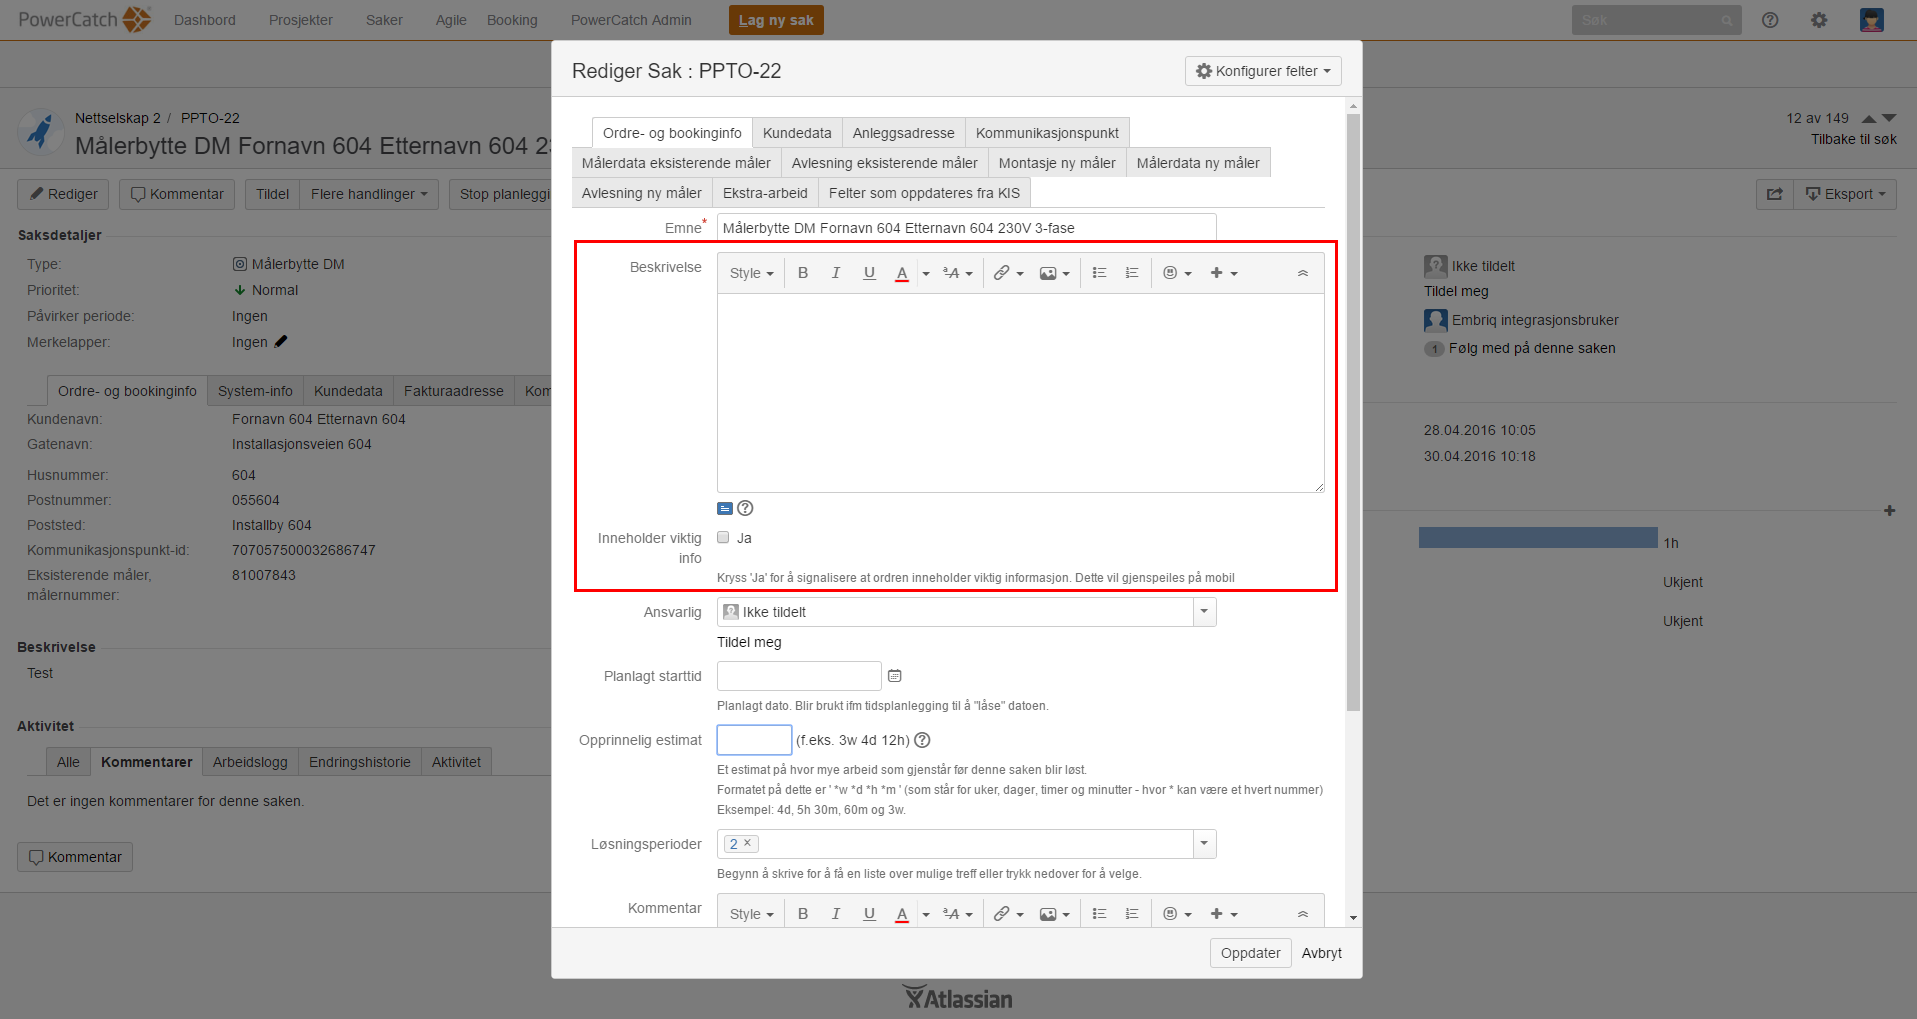The height and width of the screenshot is (1019, 1917).
Task: Open text color picker in Beskrivelse toolbar
Action: tap(926, 273)
